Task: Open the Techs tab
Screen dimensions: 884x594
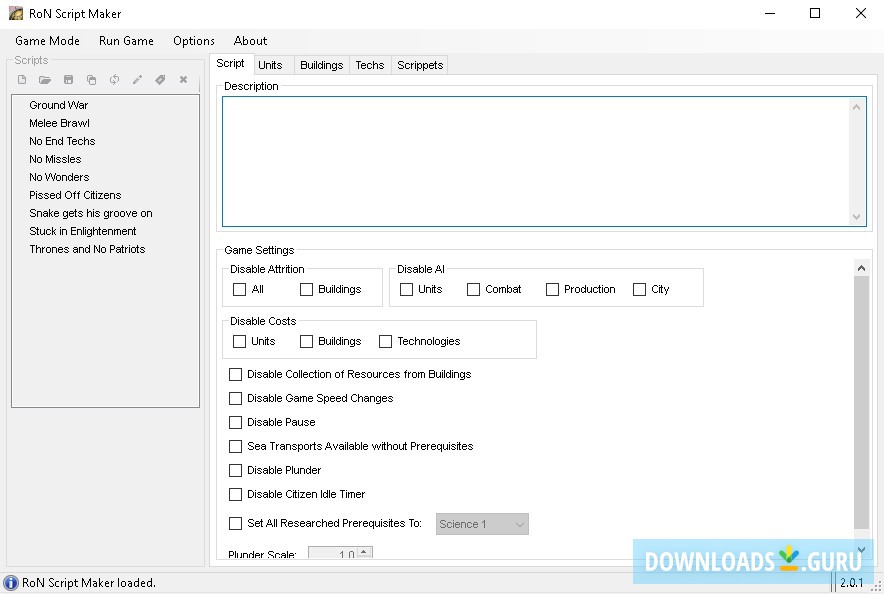Action: click(x=369, y=65)
